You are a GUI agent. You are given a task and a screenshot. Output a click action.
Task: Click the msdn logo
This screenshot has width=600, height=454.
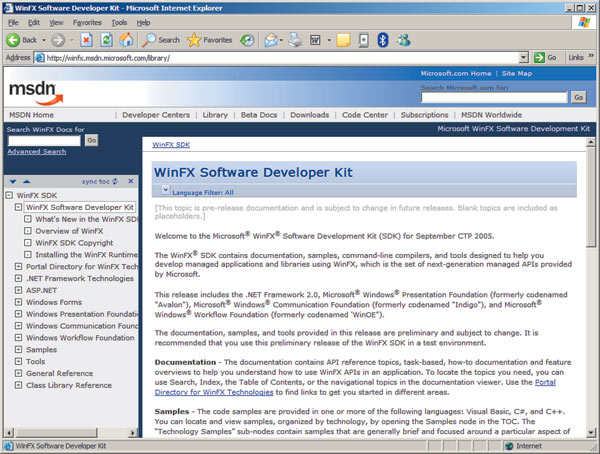click(36, 92)
